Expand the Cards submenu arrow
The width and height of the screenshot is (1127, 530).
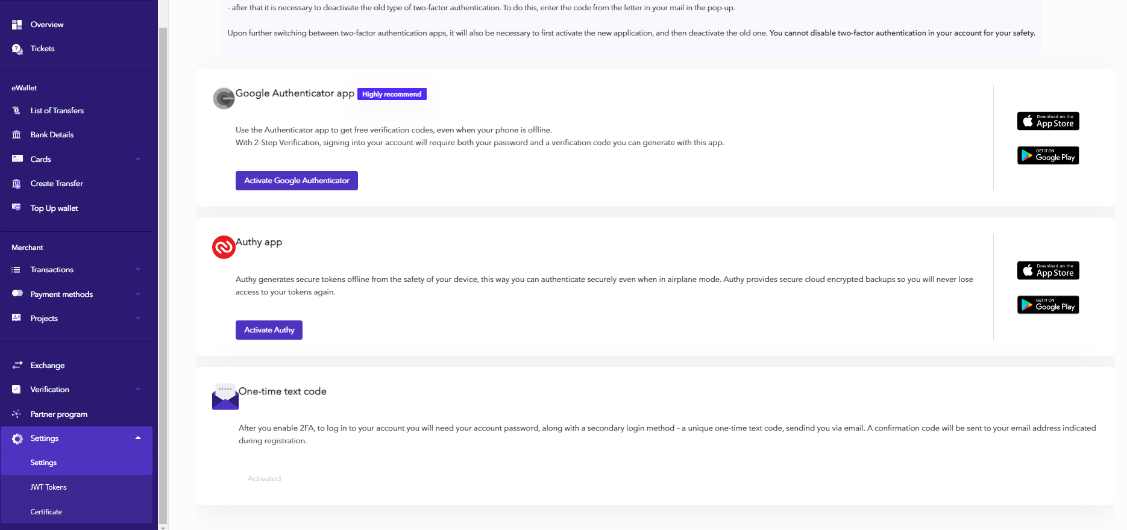coord(138,160)
